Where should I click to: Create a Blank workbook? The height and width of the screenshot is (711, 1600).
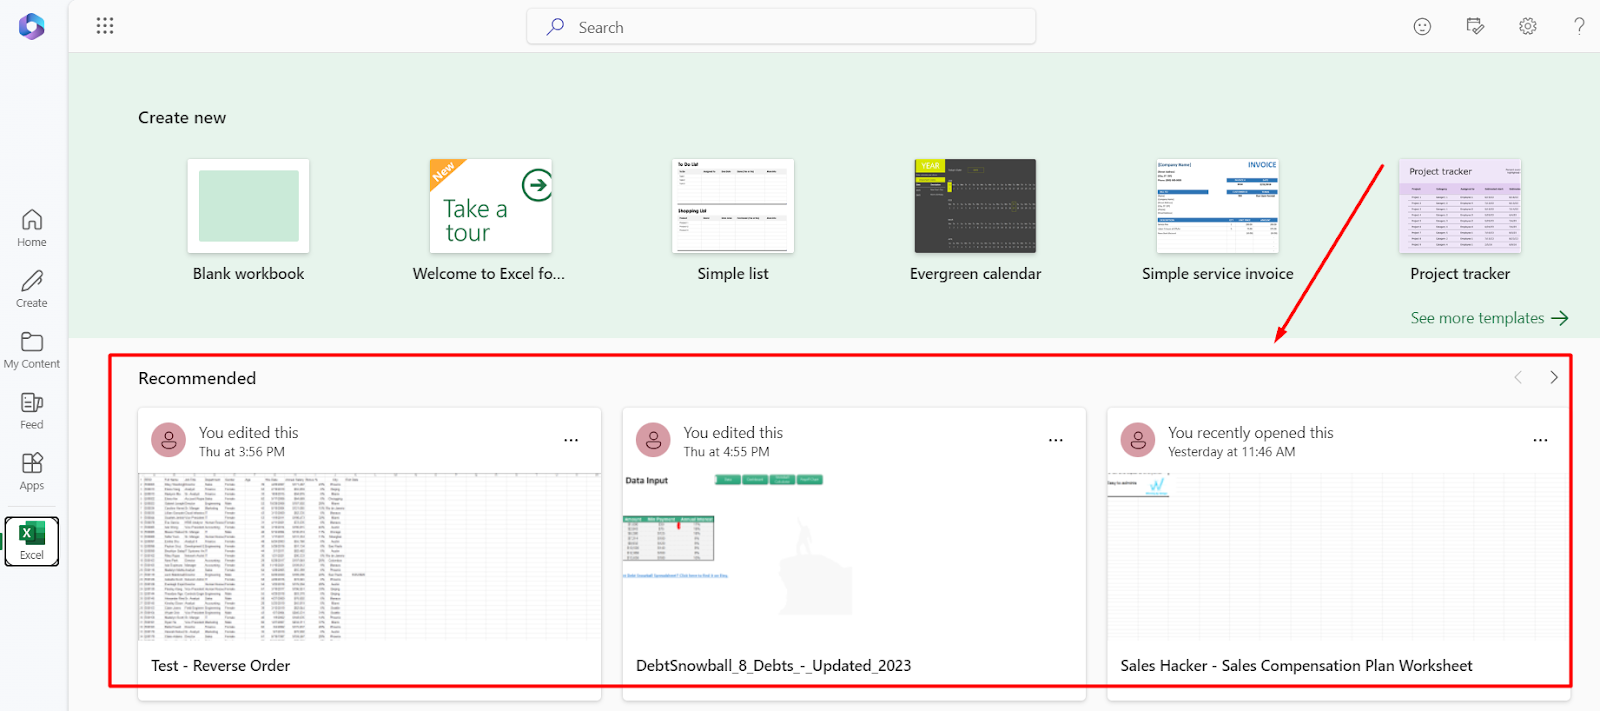(x=248, y=206)
